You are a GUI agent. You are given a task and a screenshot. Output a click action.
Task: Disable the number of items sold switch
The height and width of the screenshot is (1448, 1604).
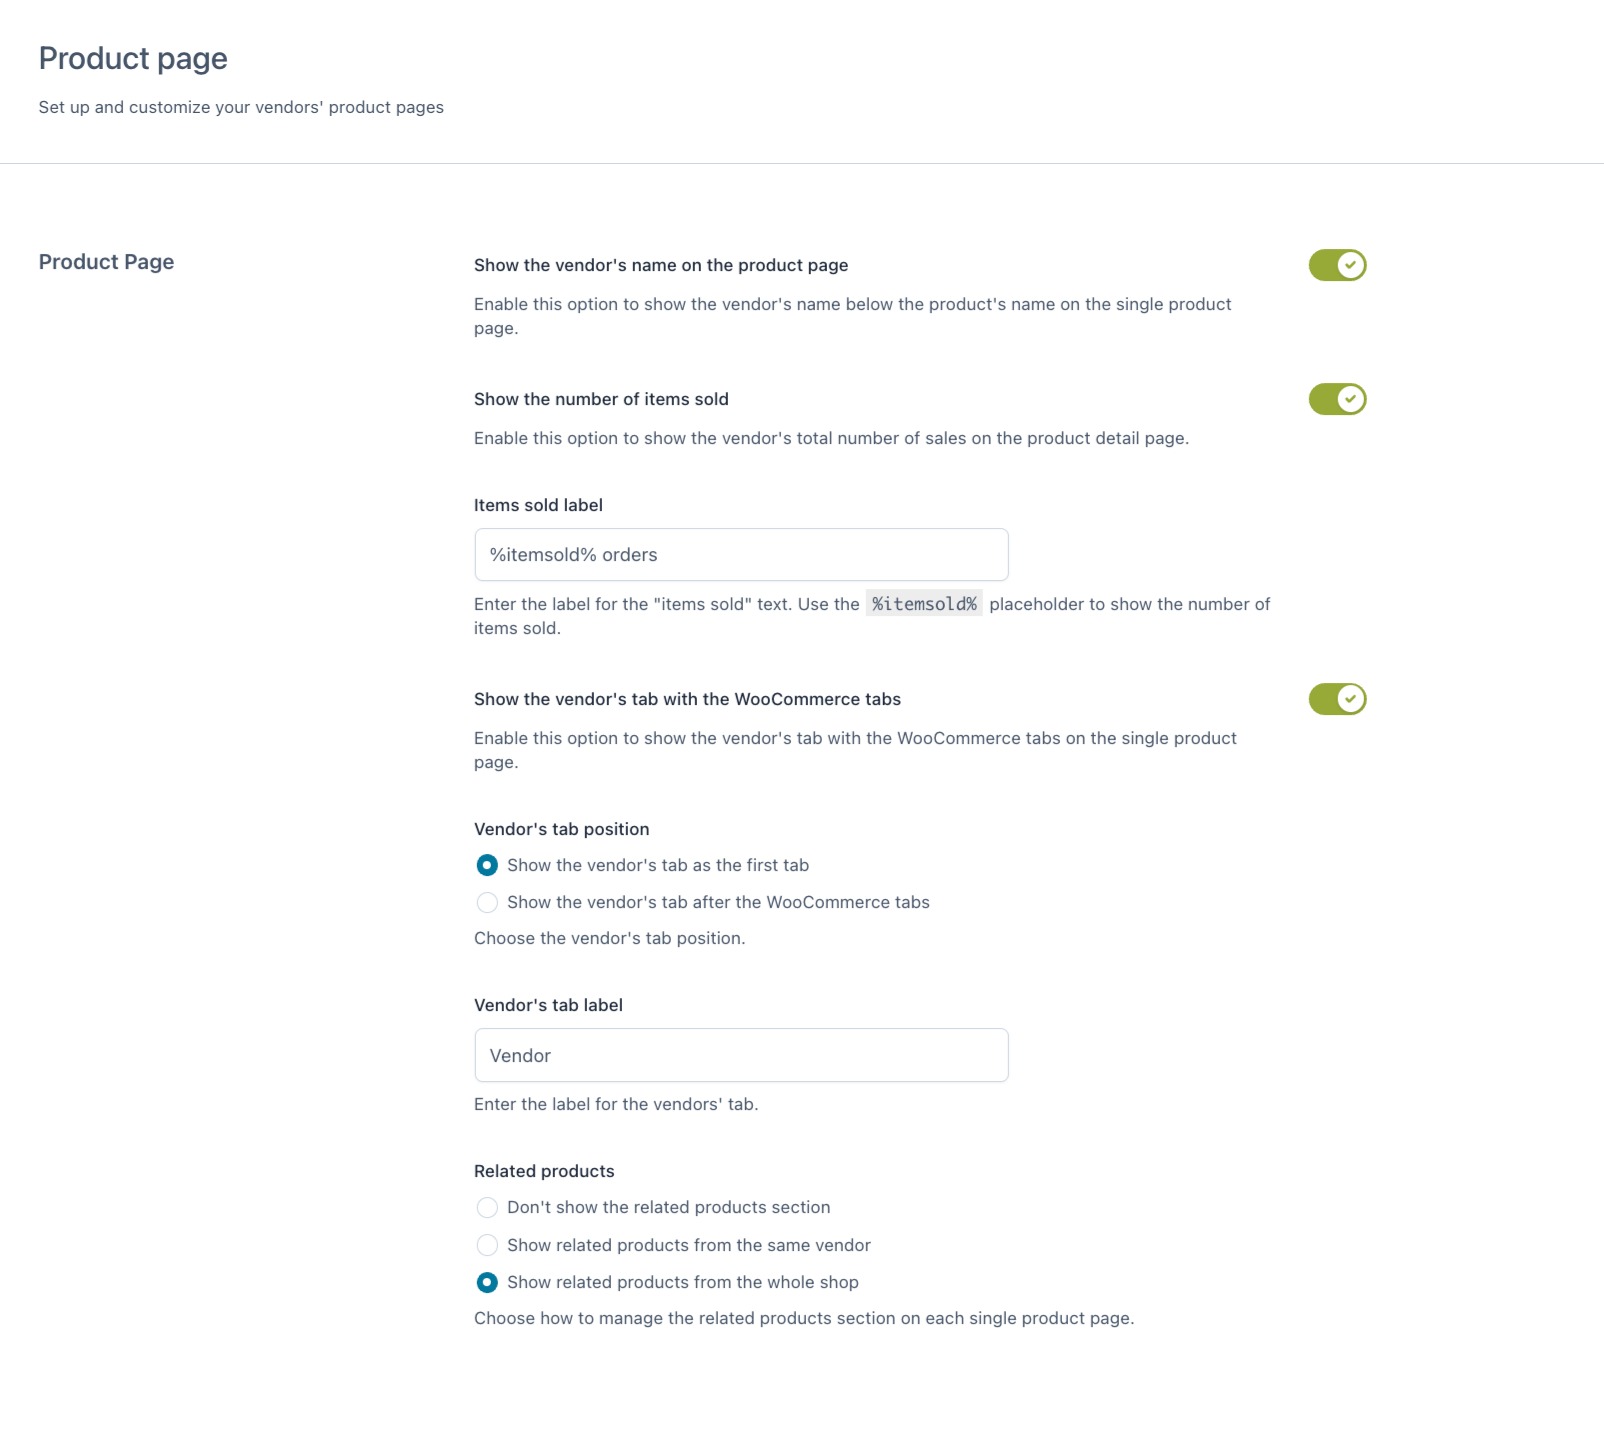pos(1337,399)
